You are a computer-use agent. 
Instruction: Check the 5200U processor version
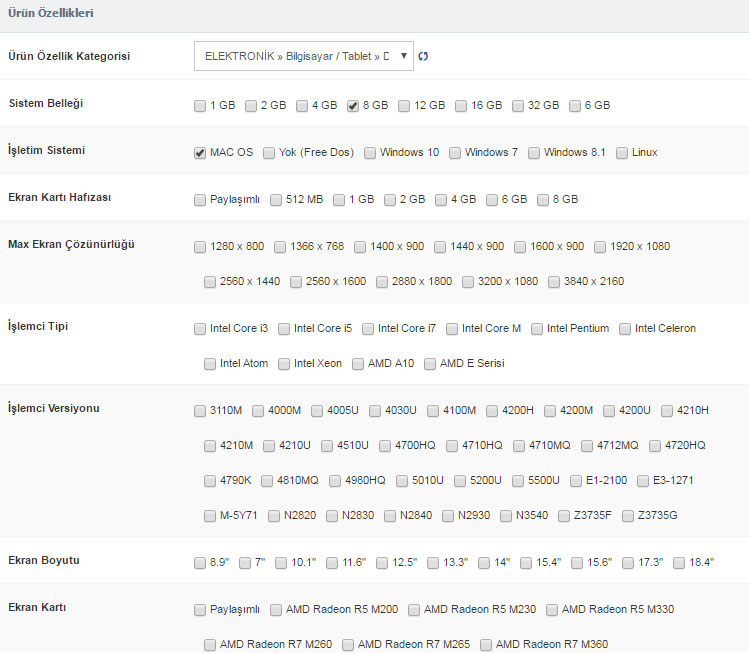click(460, 481)
